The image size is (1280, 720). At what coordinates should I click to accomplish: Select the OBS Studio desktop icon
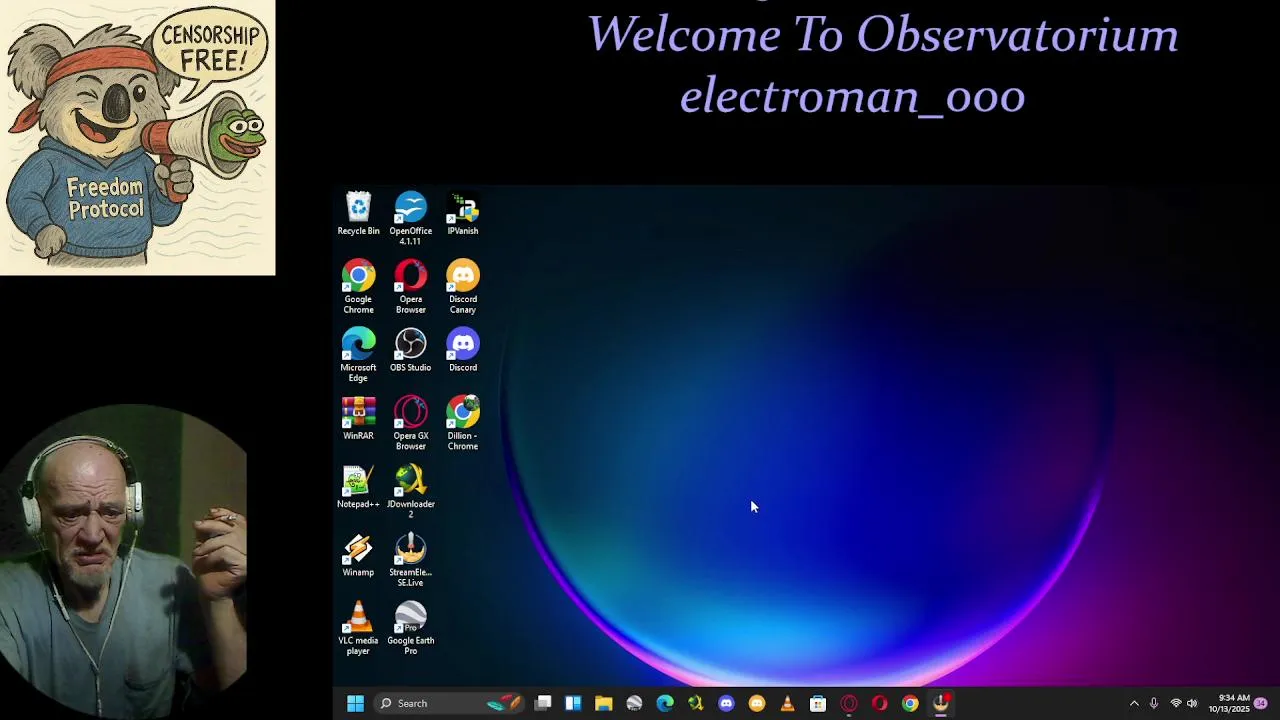coord(410,351)
